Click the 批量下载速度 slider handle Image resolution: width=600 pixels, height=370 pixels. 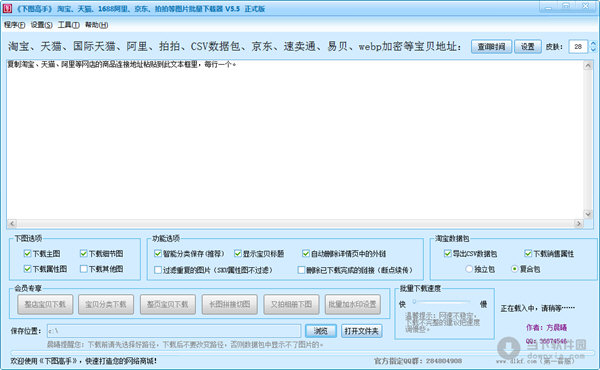coord(414,302)
